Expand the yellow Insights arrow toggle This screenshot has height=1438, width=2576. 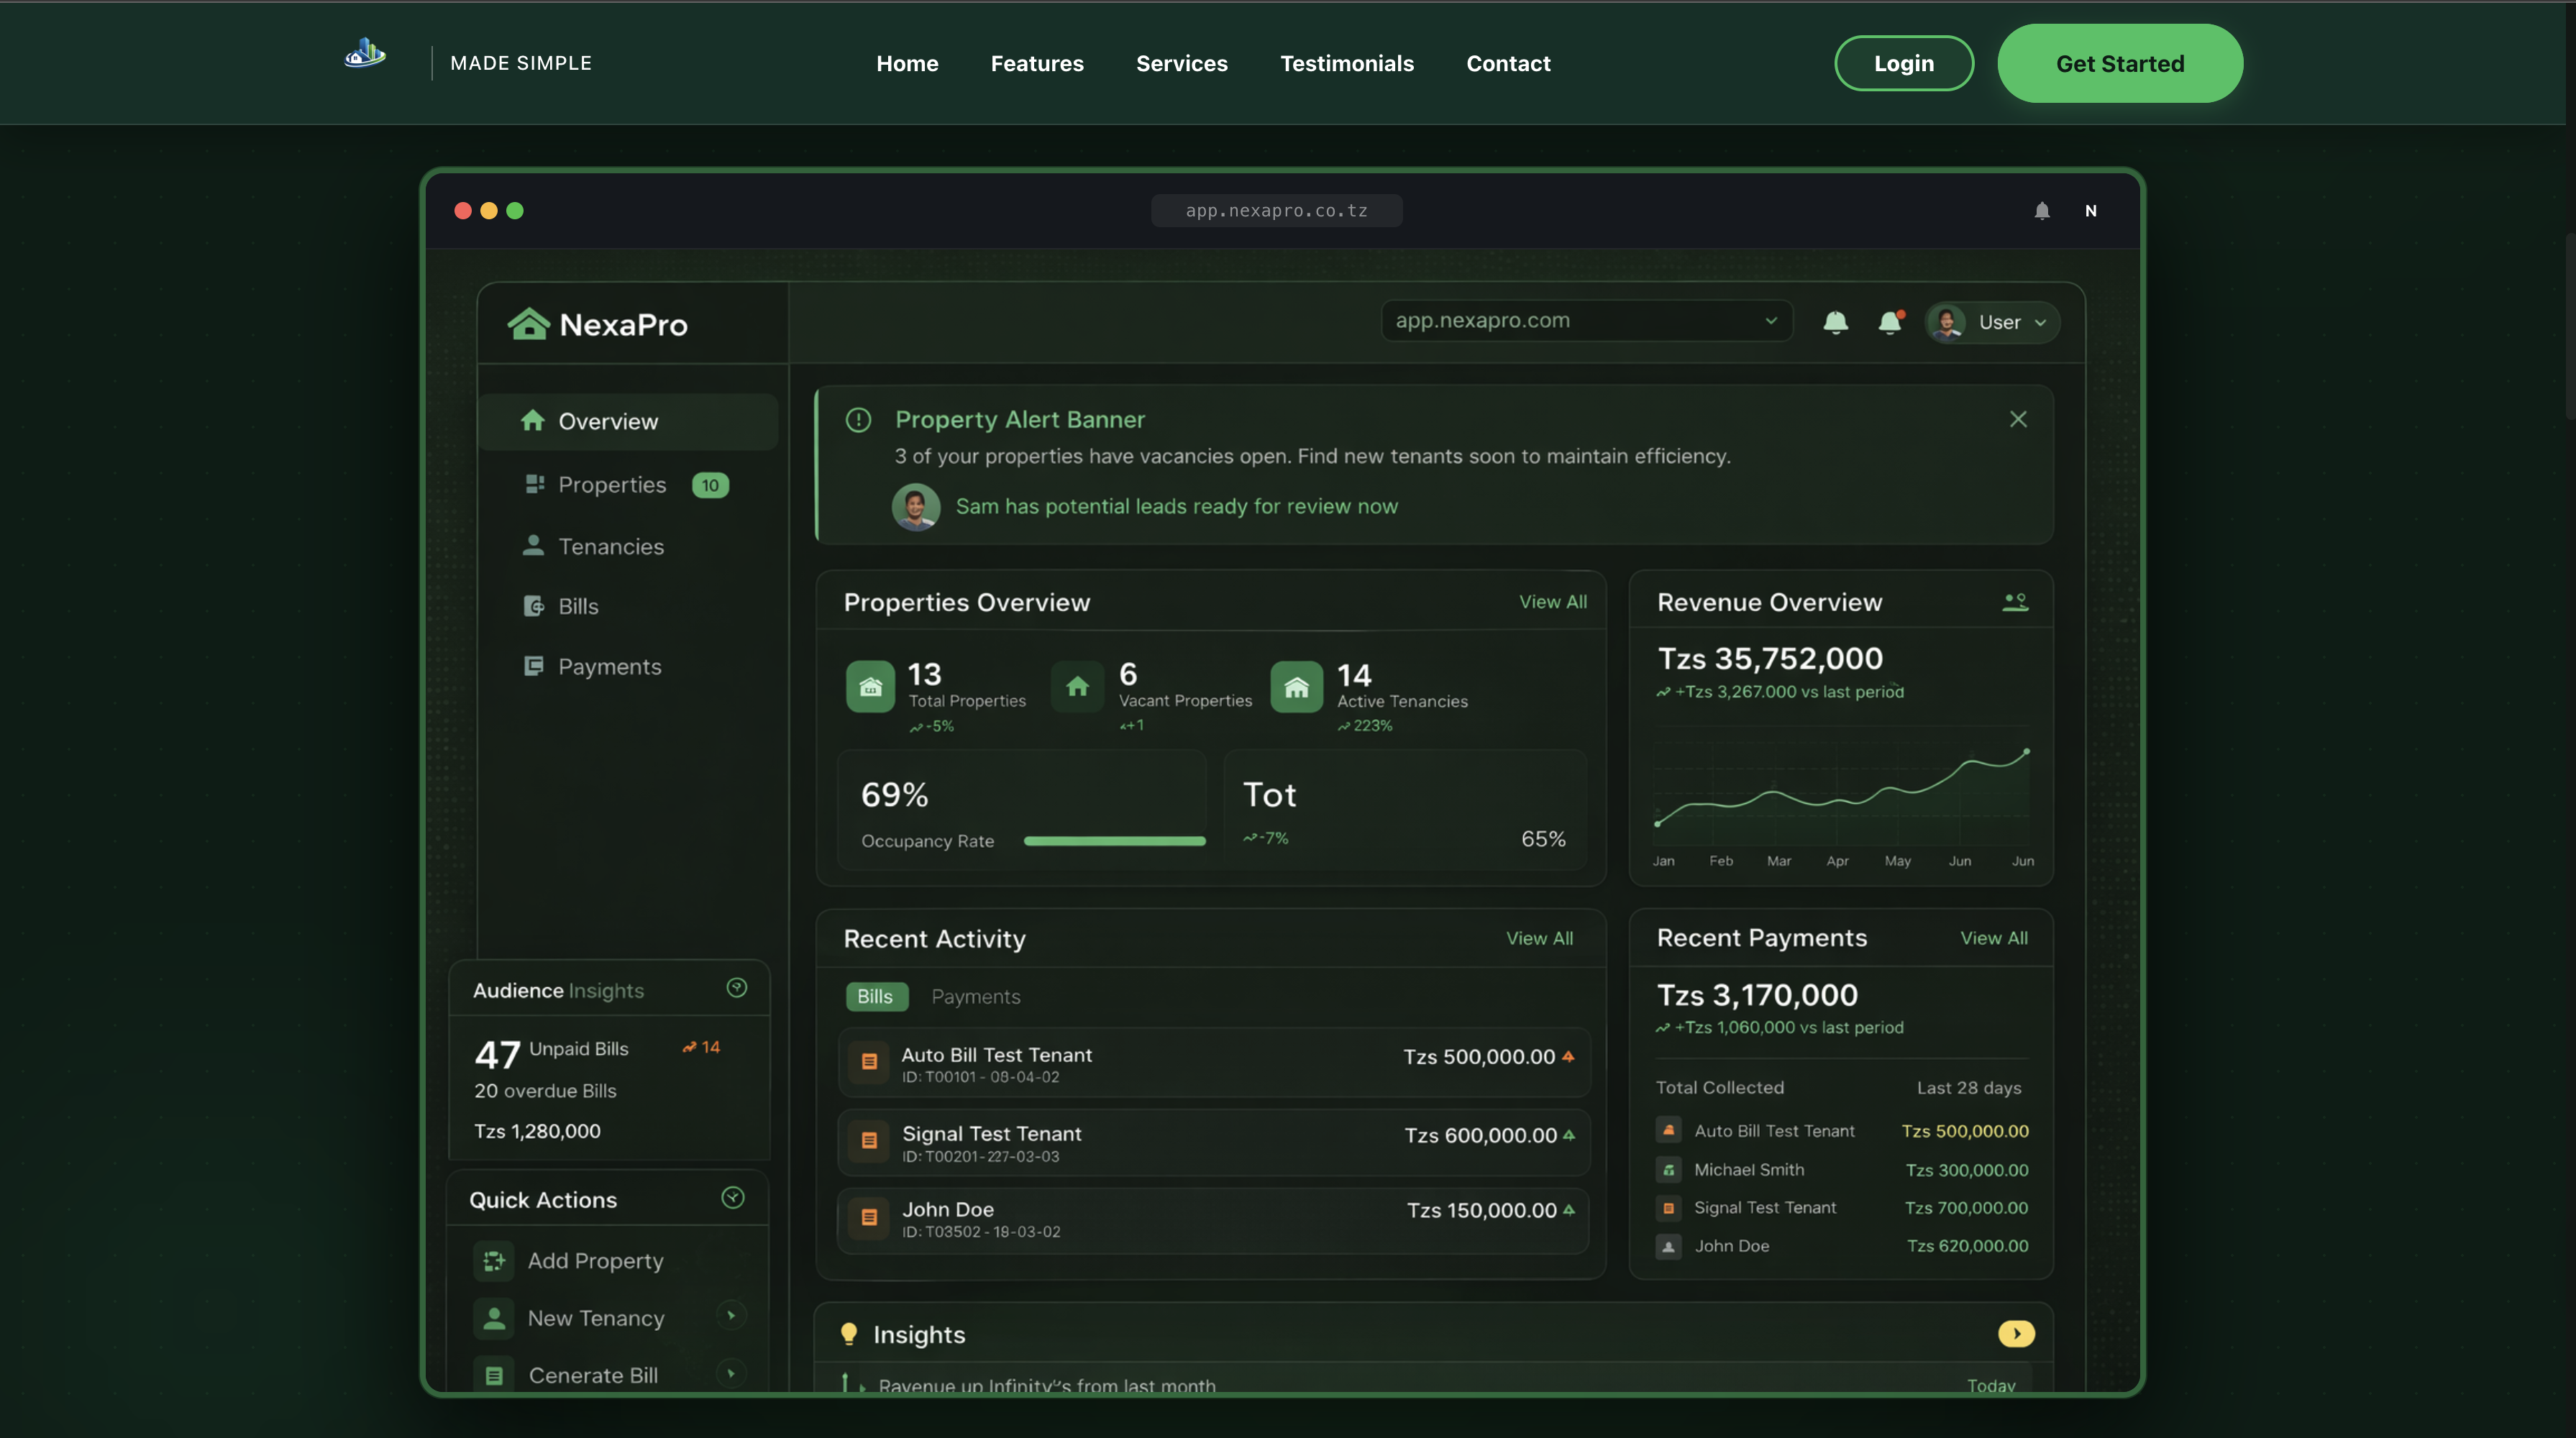click(2016, 1334)
